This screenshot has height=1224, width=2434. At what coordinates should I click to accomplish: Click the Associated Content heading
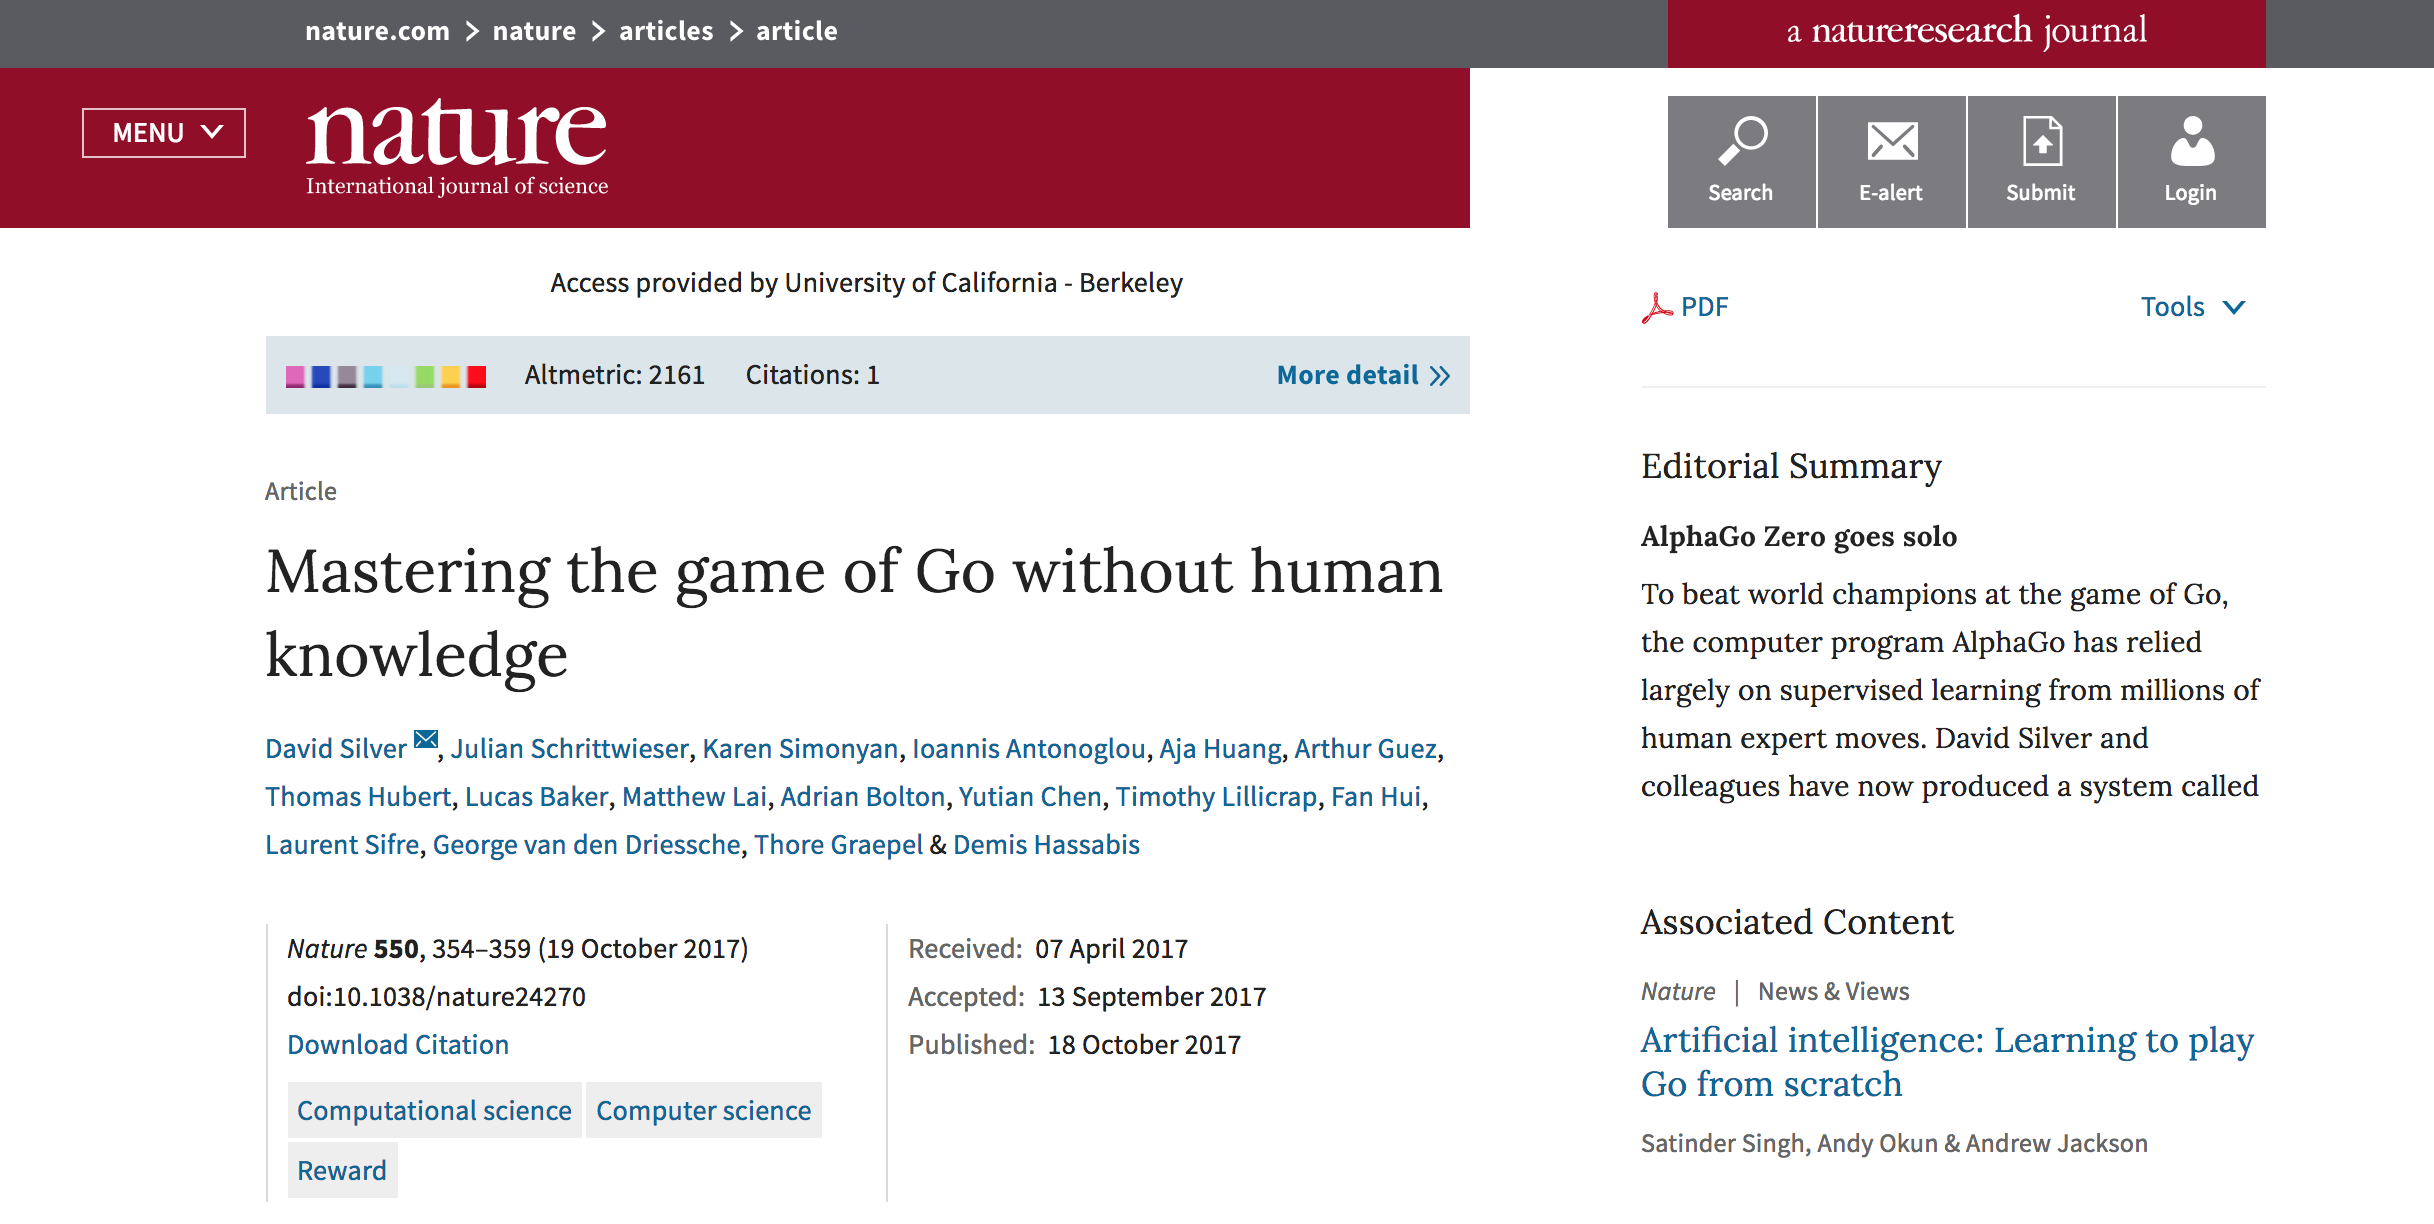pos(1797,922)
